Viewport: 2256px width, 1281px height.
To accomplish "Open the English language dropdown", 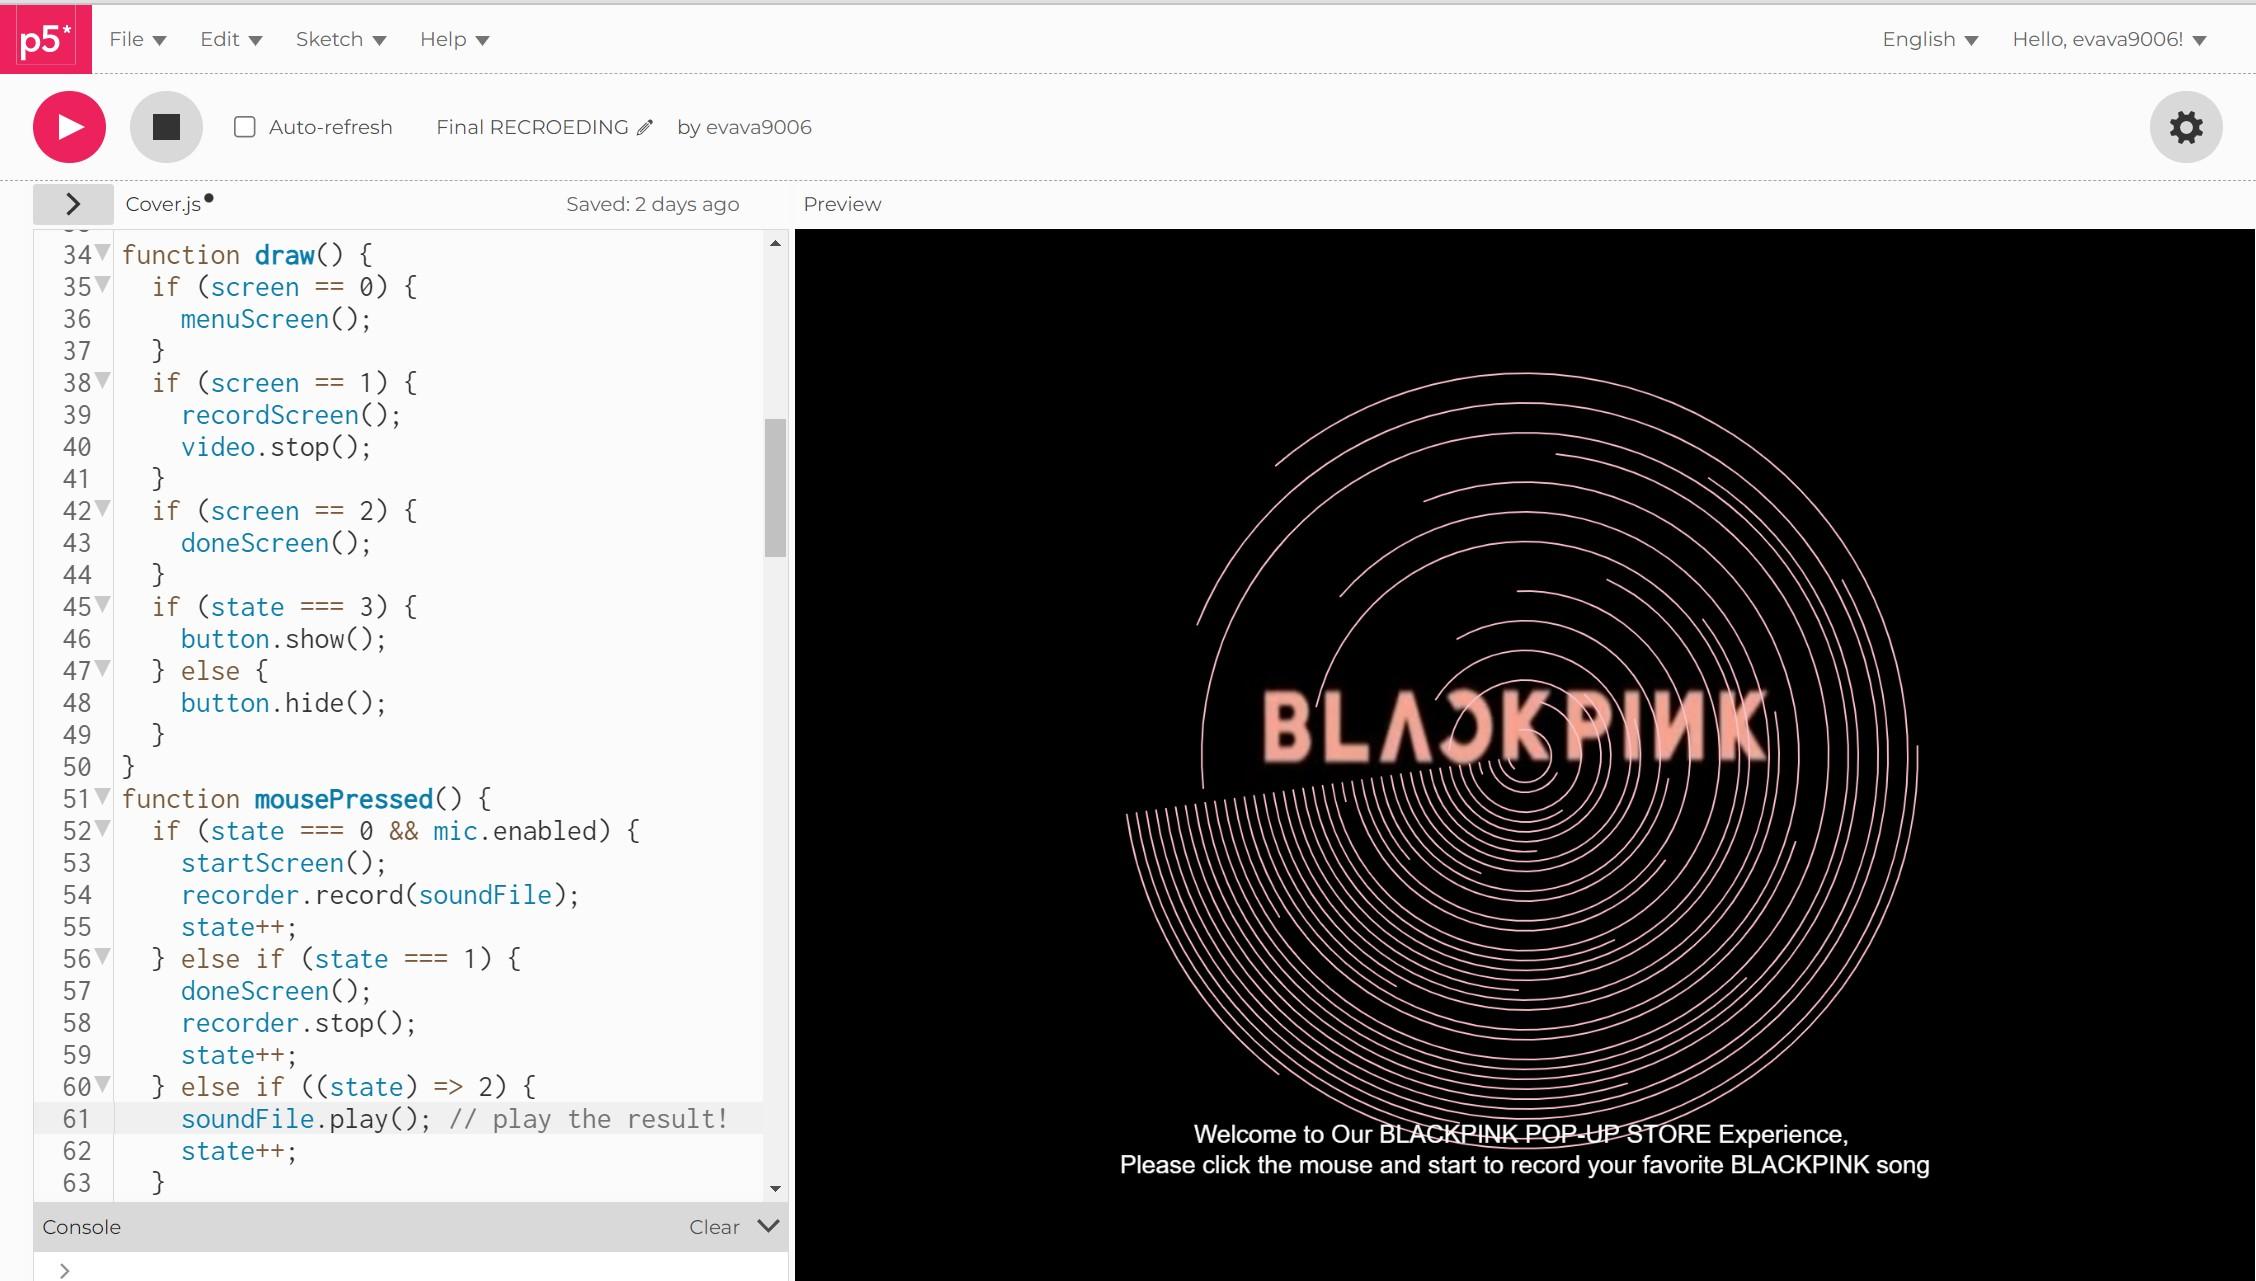I will tap(1929, 39).
